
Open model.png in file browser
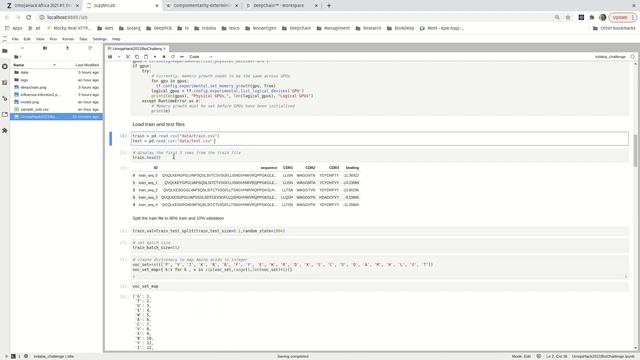(56, 102)
